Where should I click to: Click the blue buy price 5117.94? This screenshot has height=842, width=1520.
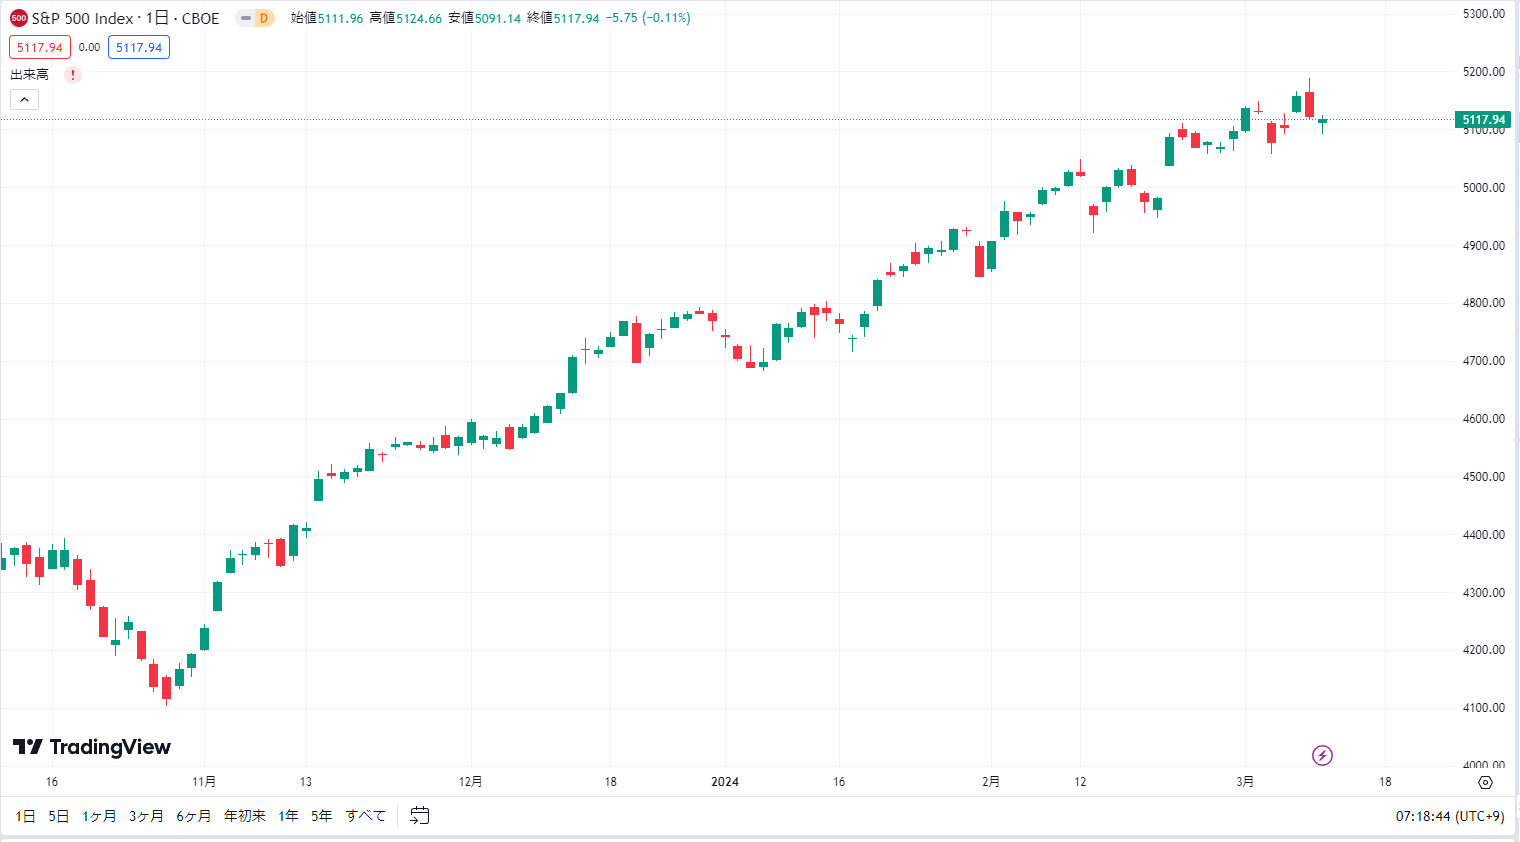point(139,47)
